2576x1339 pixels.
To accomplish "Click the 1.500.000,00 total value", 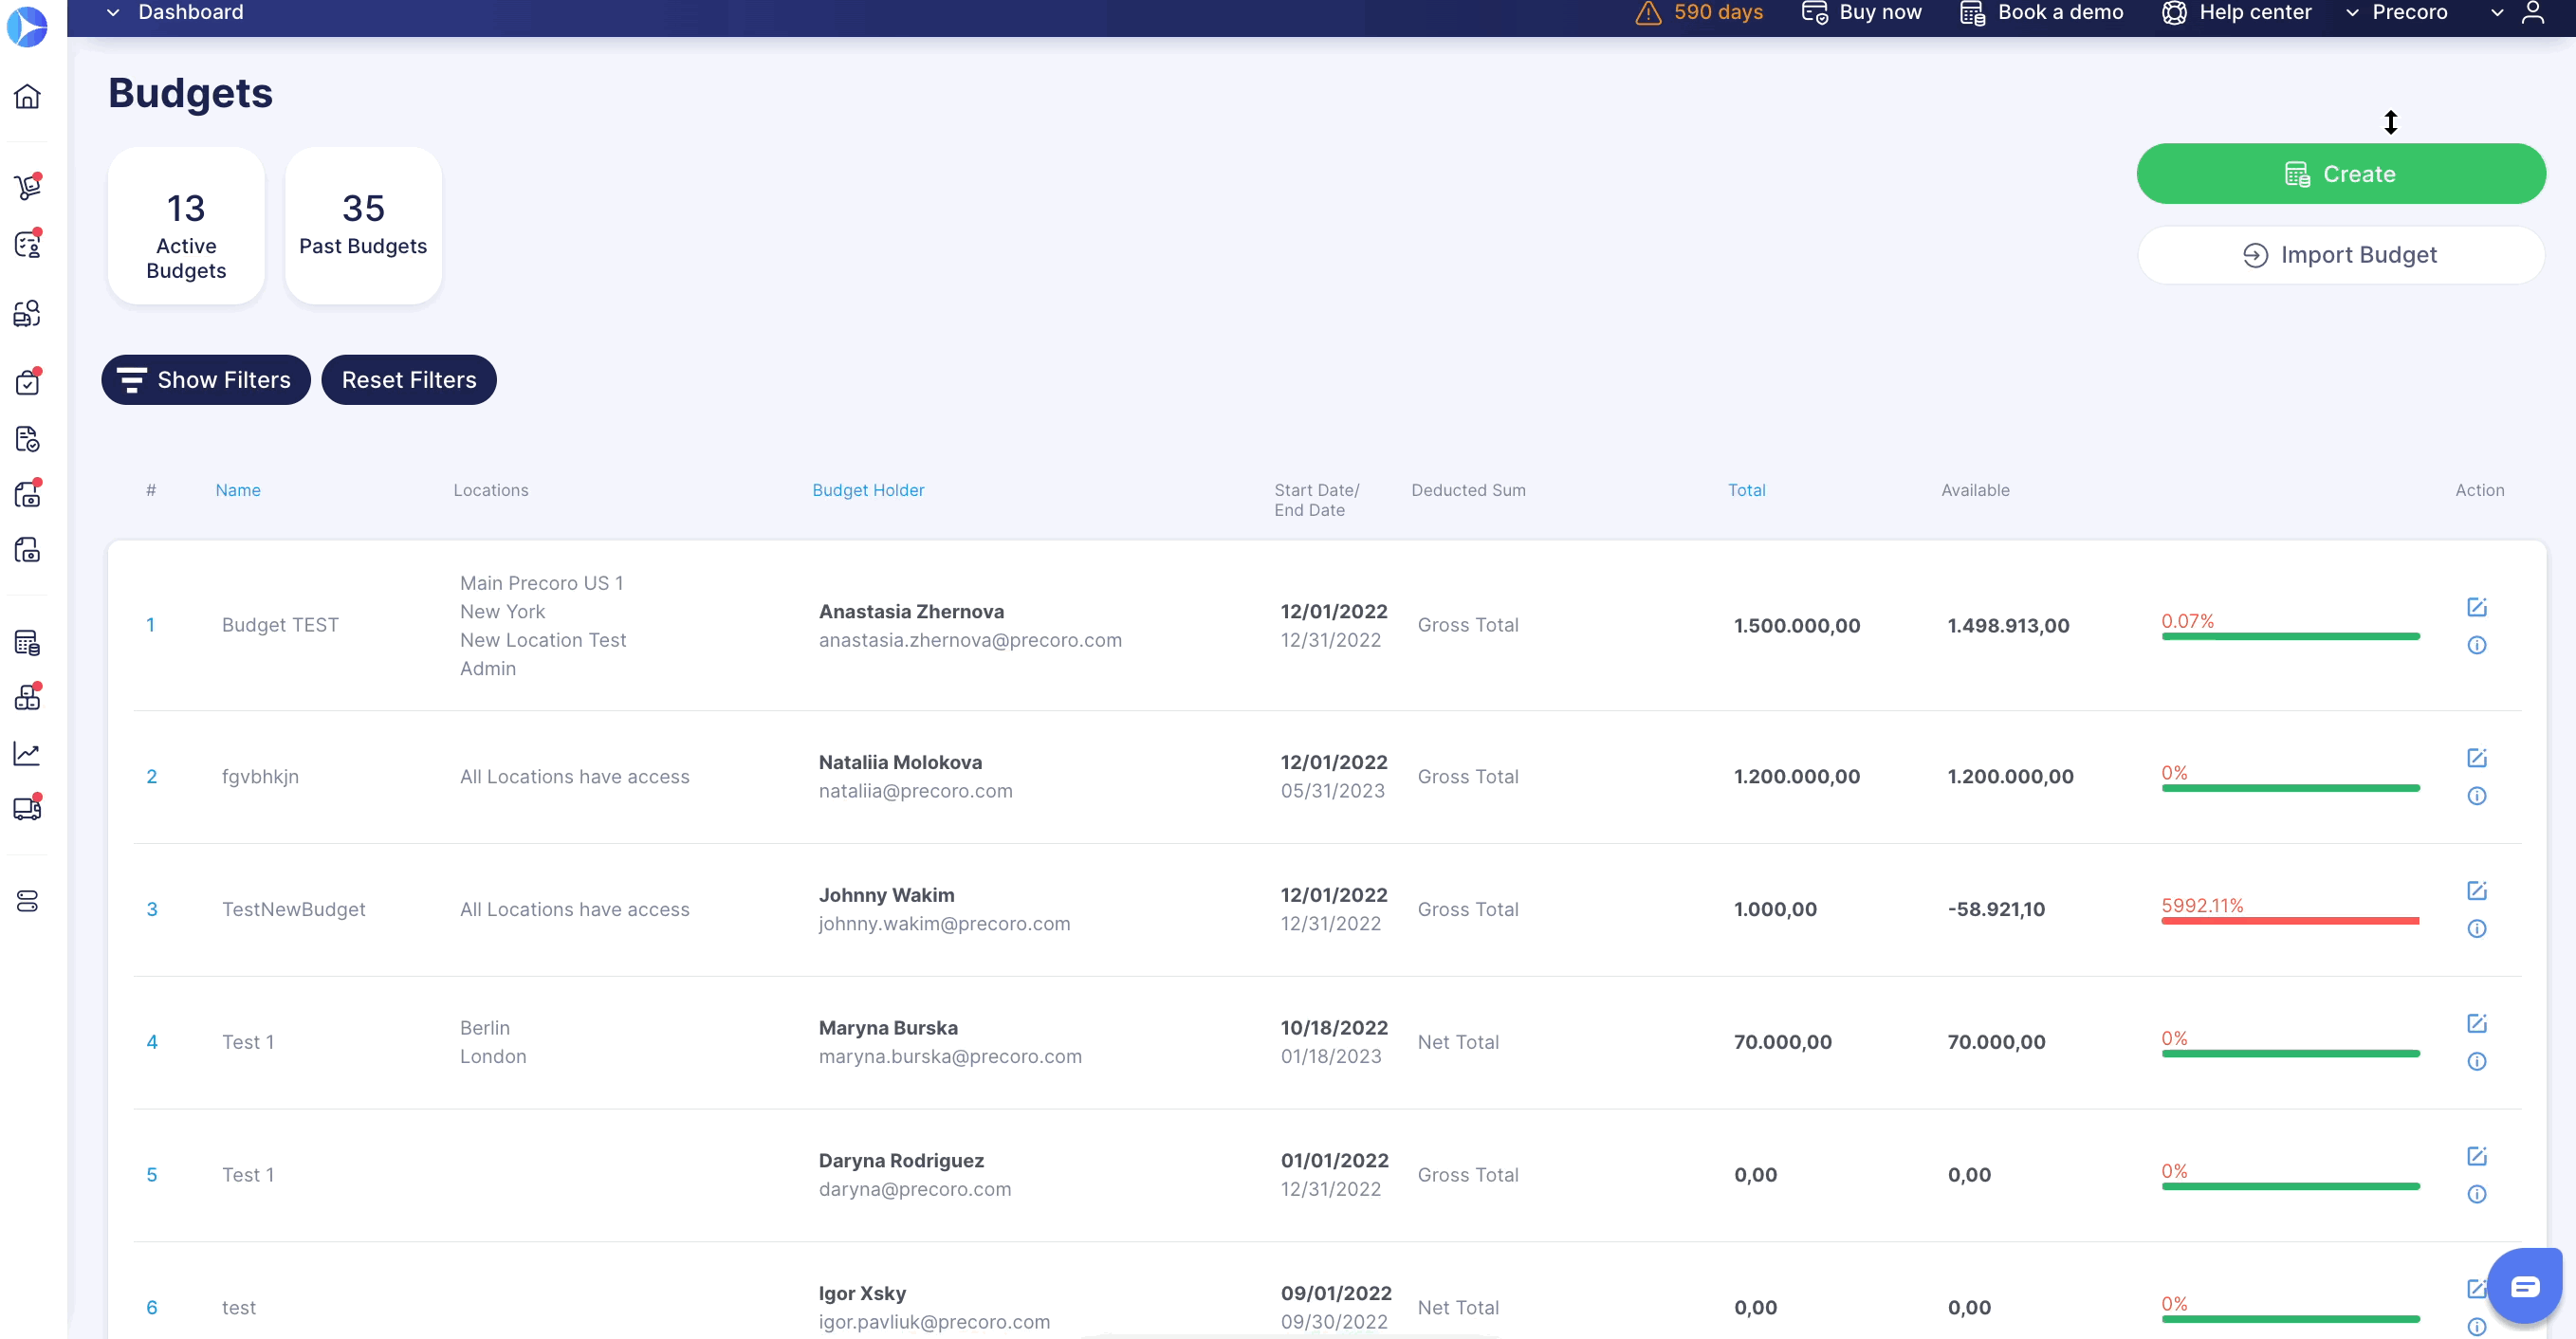I will click(1797, 626).
